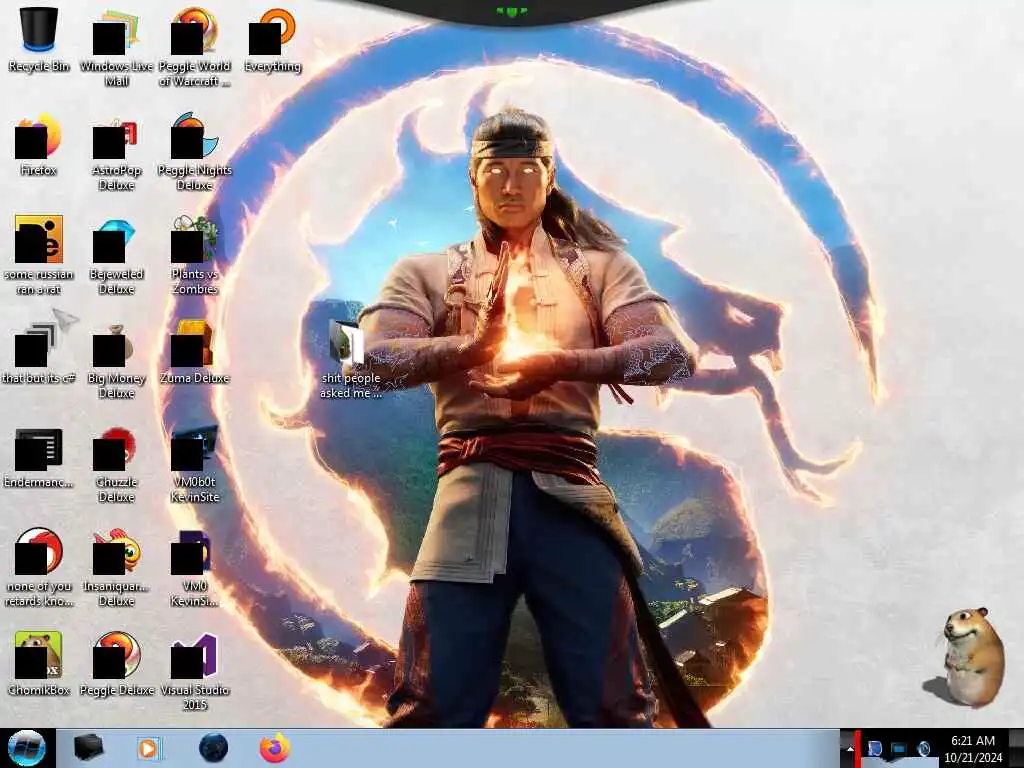Select the 'people asked me' folder icon
Viewport: 1024px width, 768px height.
pos(351,360)
